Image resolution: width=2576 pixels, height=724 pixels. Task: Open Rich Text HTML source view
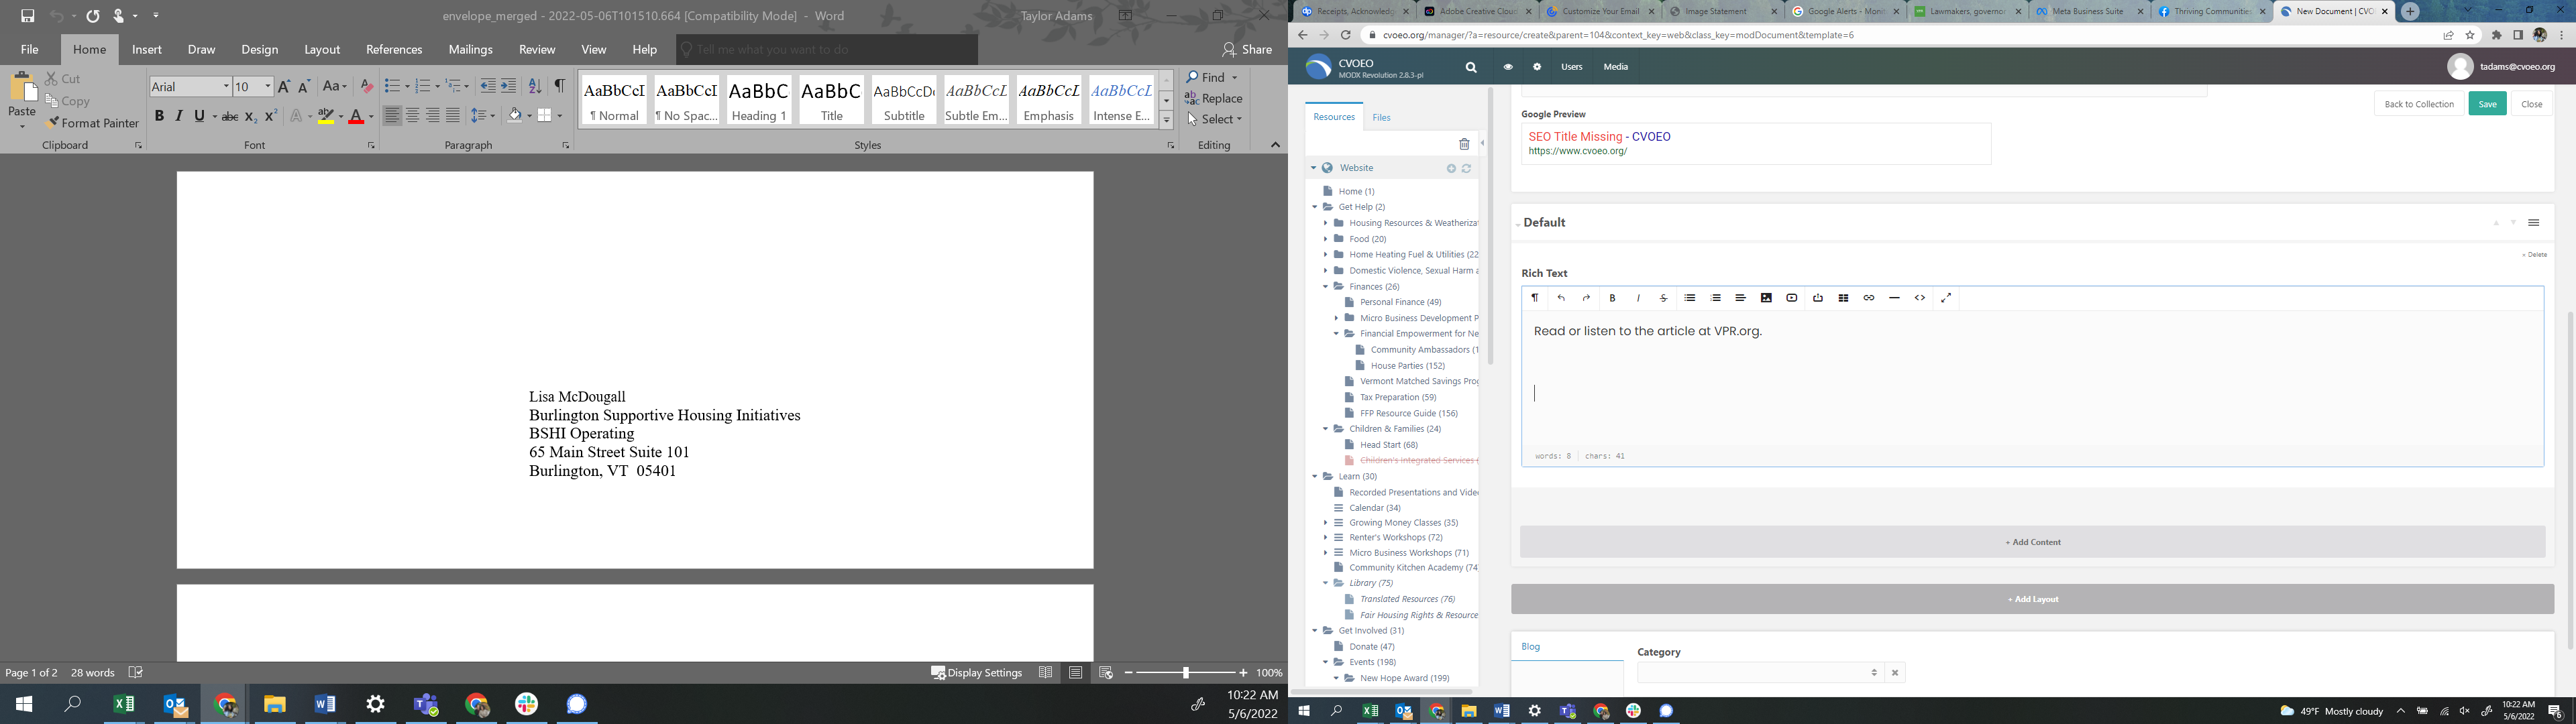pos(1919,298)
